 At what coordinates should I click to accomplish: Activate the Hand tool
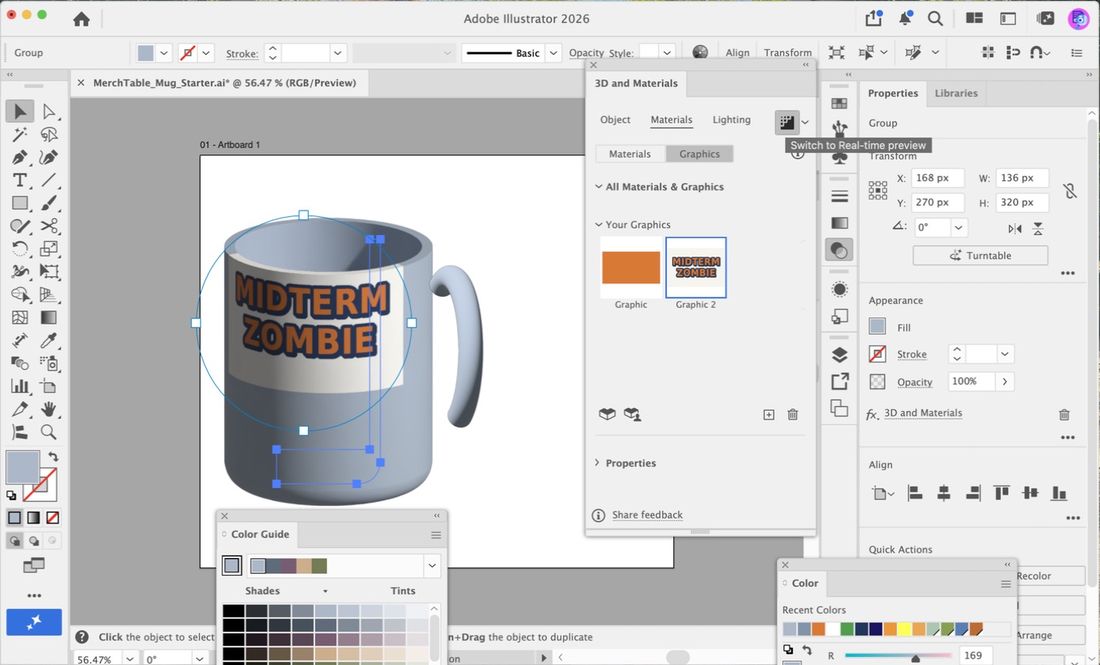[x=48, y=409]
